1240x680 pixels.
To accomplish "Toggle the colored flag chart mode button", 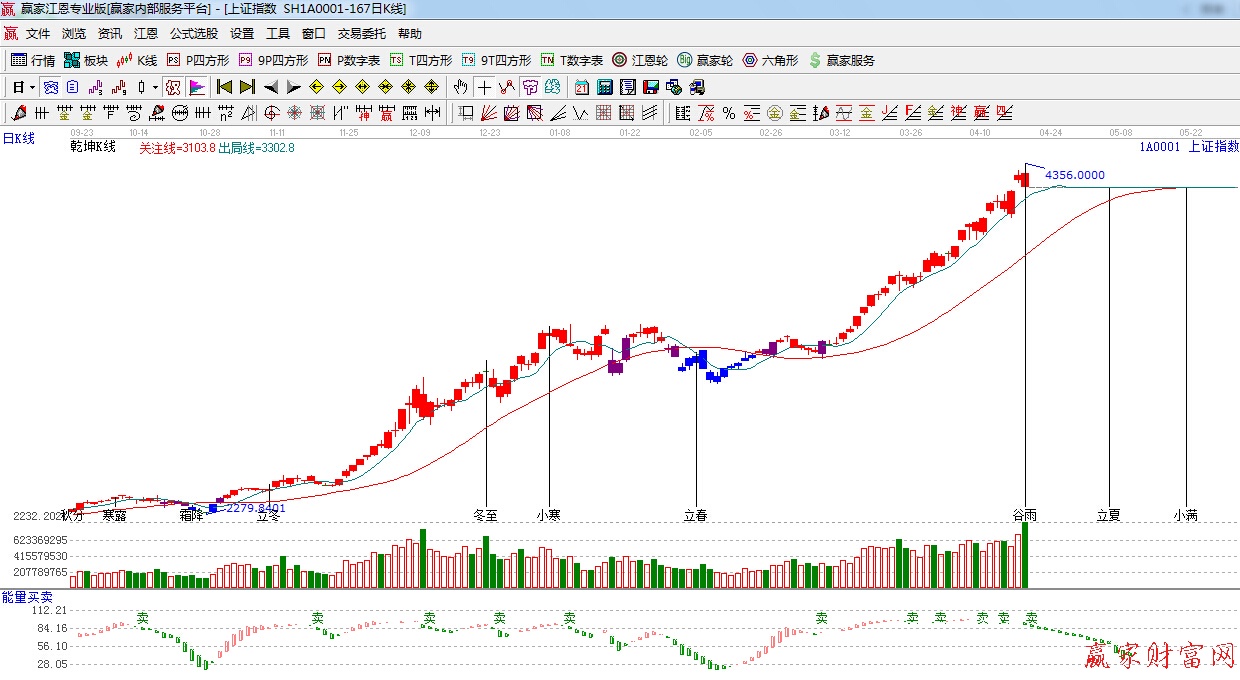I will pyautogui.click(x=196, y=87).
